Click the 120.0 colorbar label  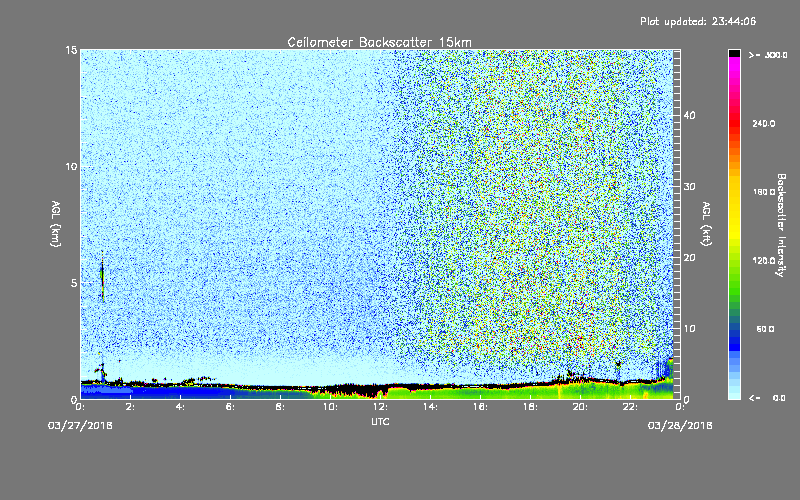click(764, 261)
